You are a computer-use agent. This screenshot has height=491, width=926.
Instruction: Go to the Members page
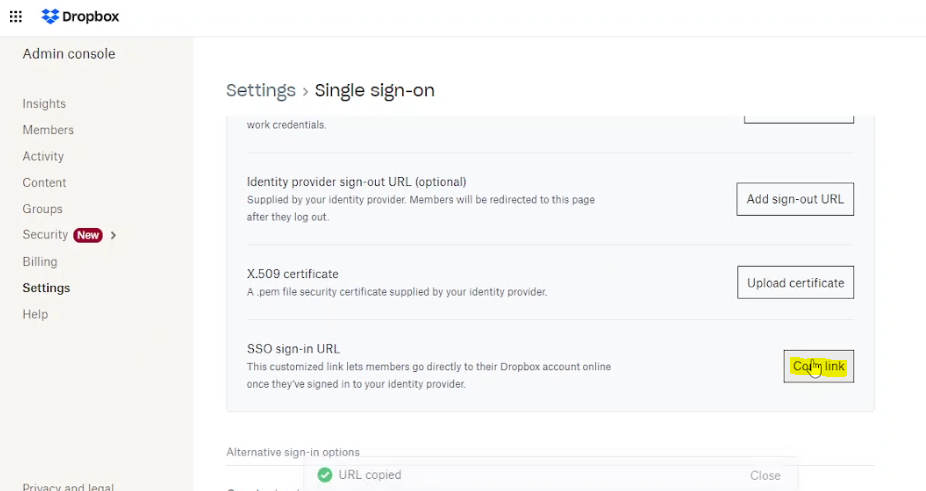48,130
